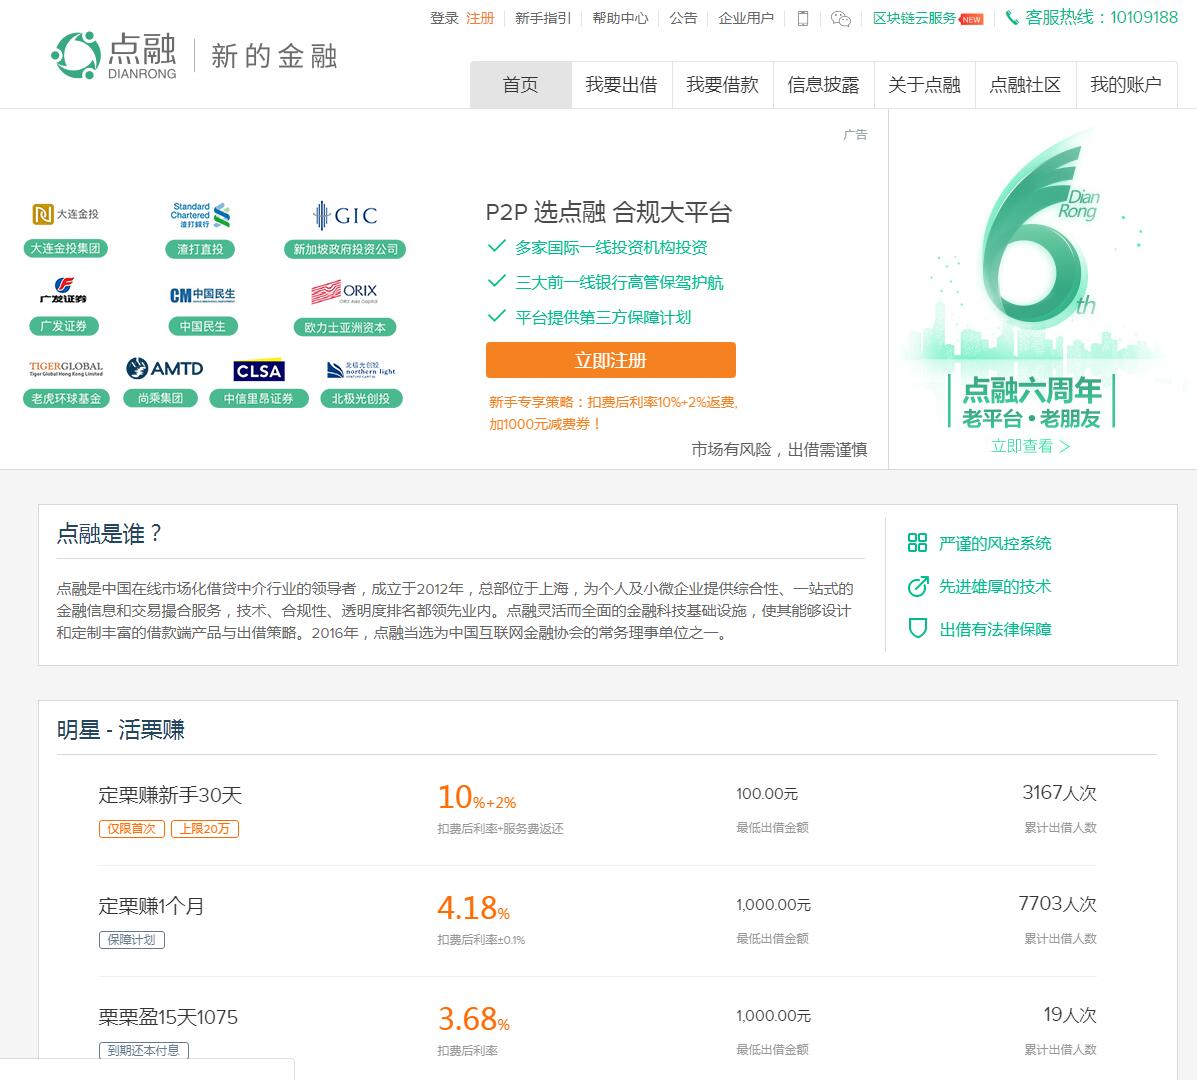Click the 大连金投 logo
Screen dimensions: 1197x1080
(x=66, y=214)
